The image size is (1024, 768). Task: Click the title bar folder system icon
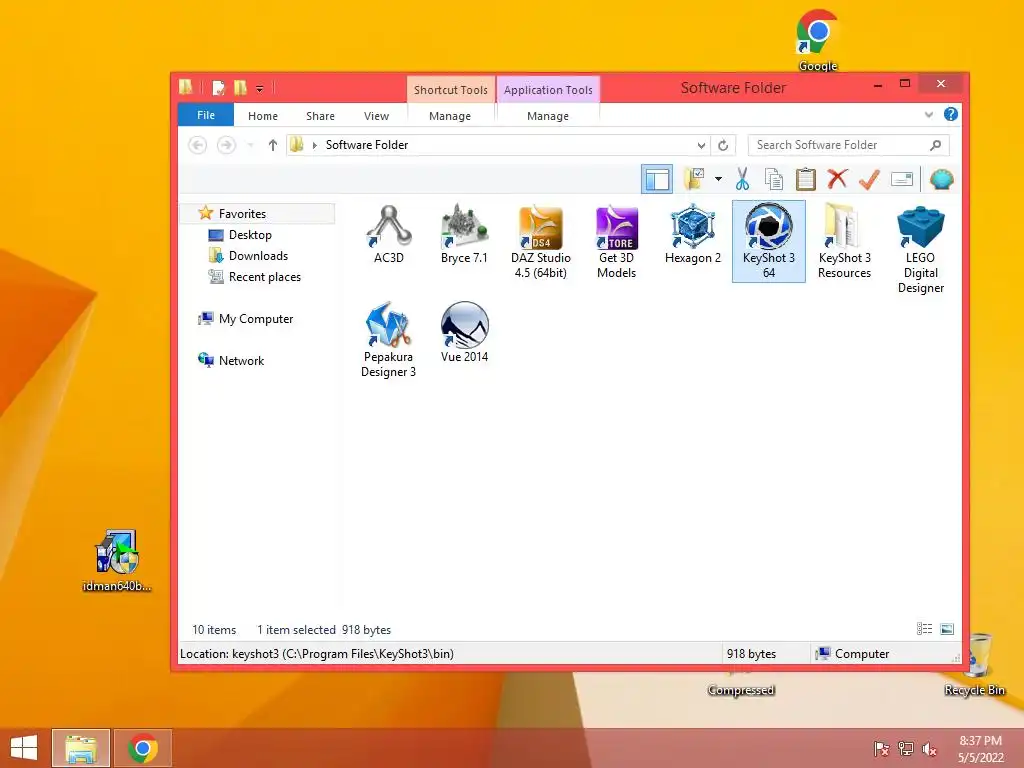(186, 87)
